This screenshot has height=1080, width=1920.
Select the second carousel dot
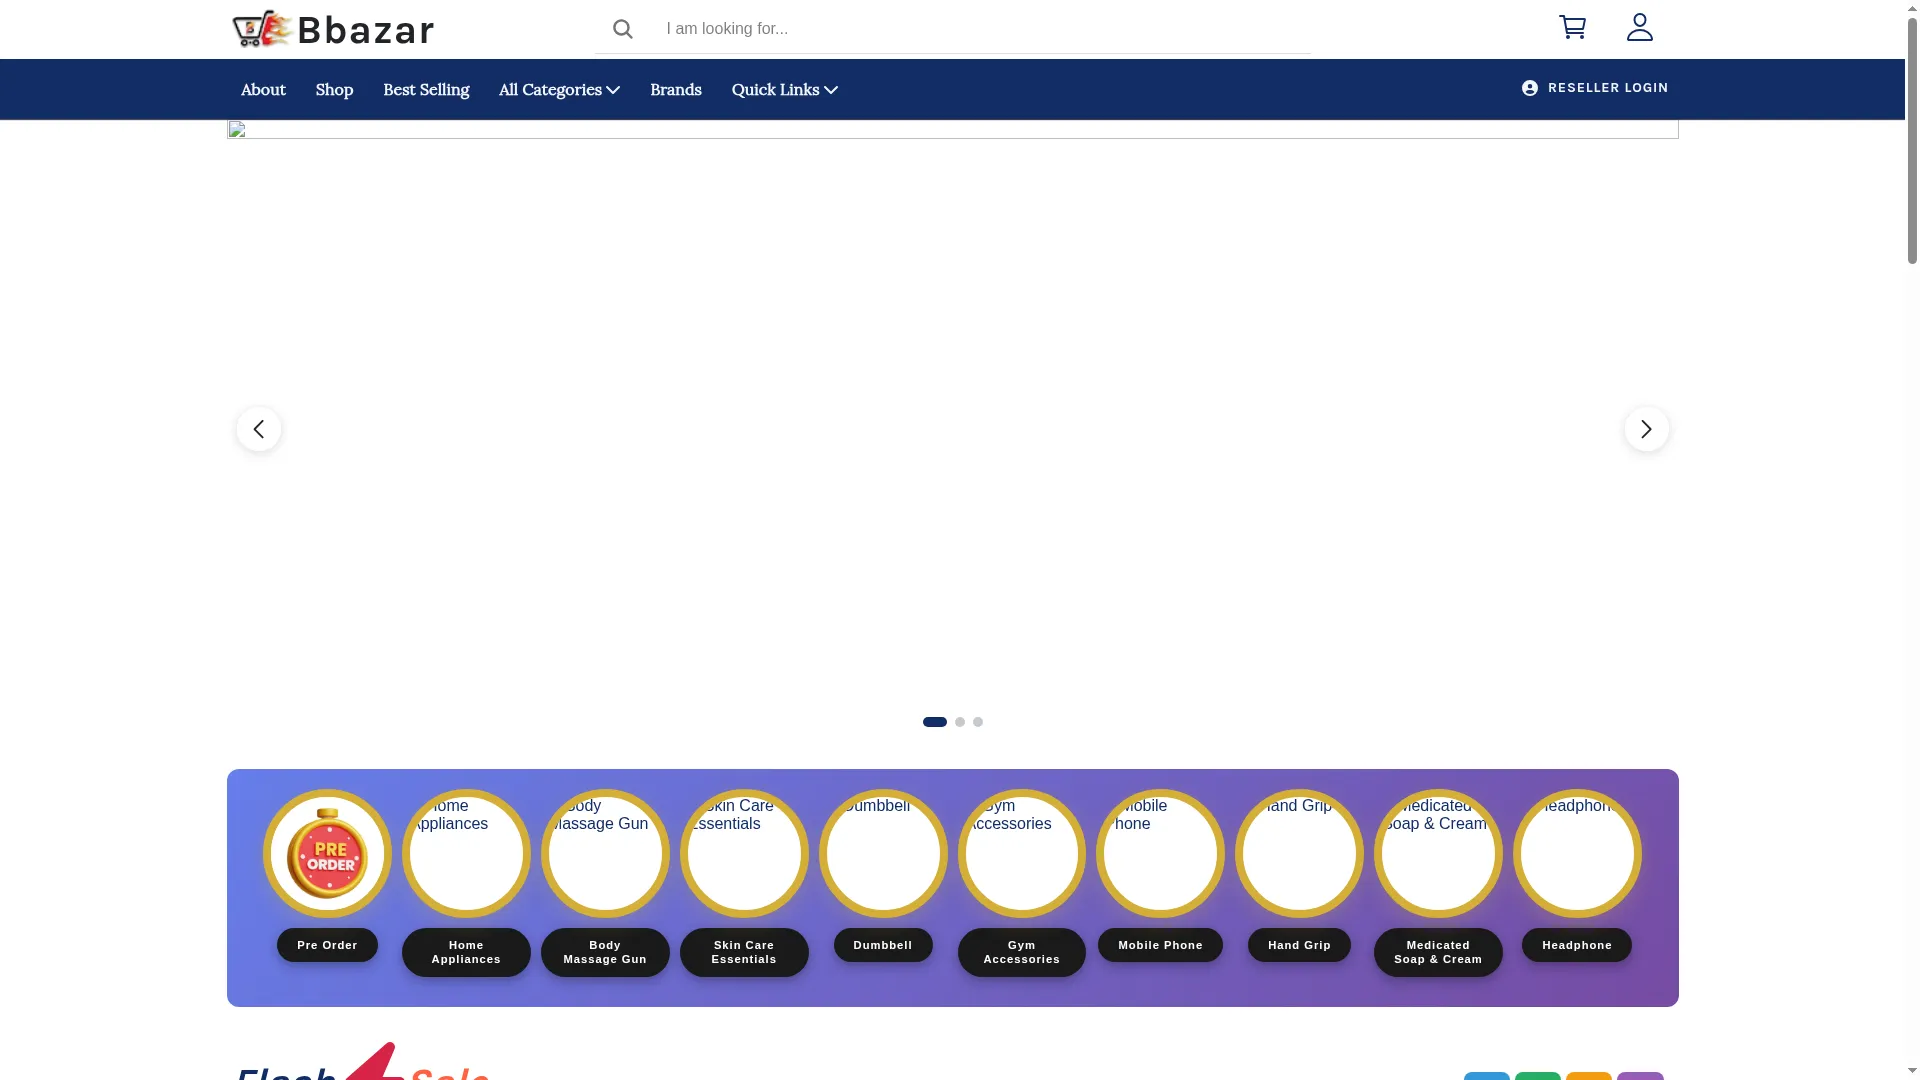[x=960, y=722]
